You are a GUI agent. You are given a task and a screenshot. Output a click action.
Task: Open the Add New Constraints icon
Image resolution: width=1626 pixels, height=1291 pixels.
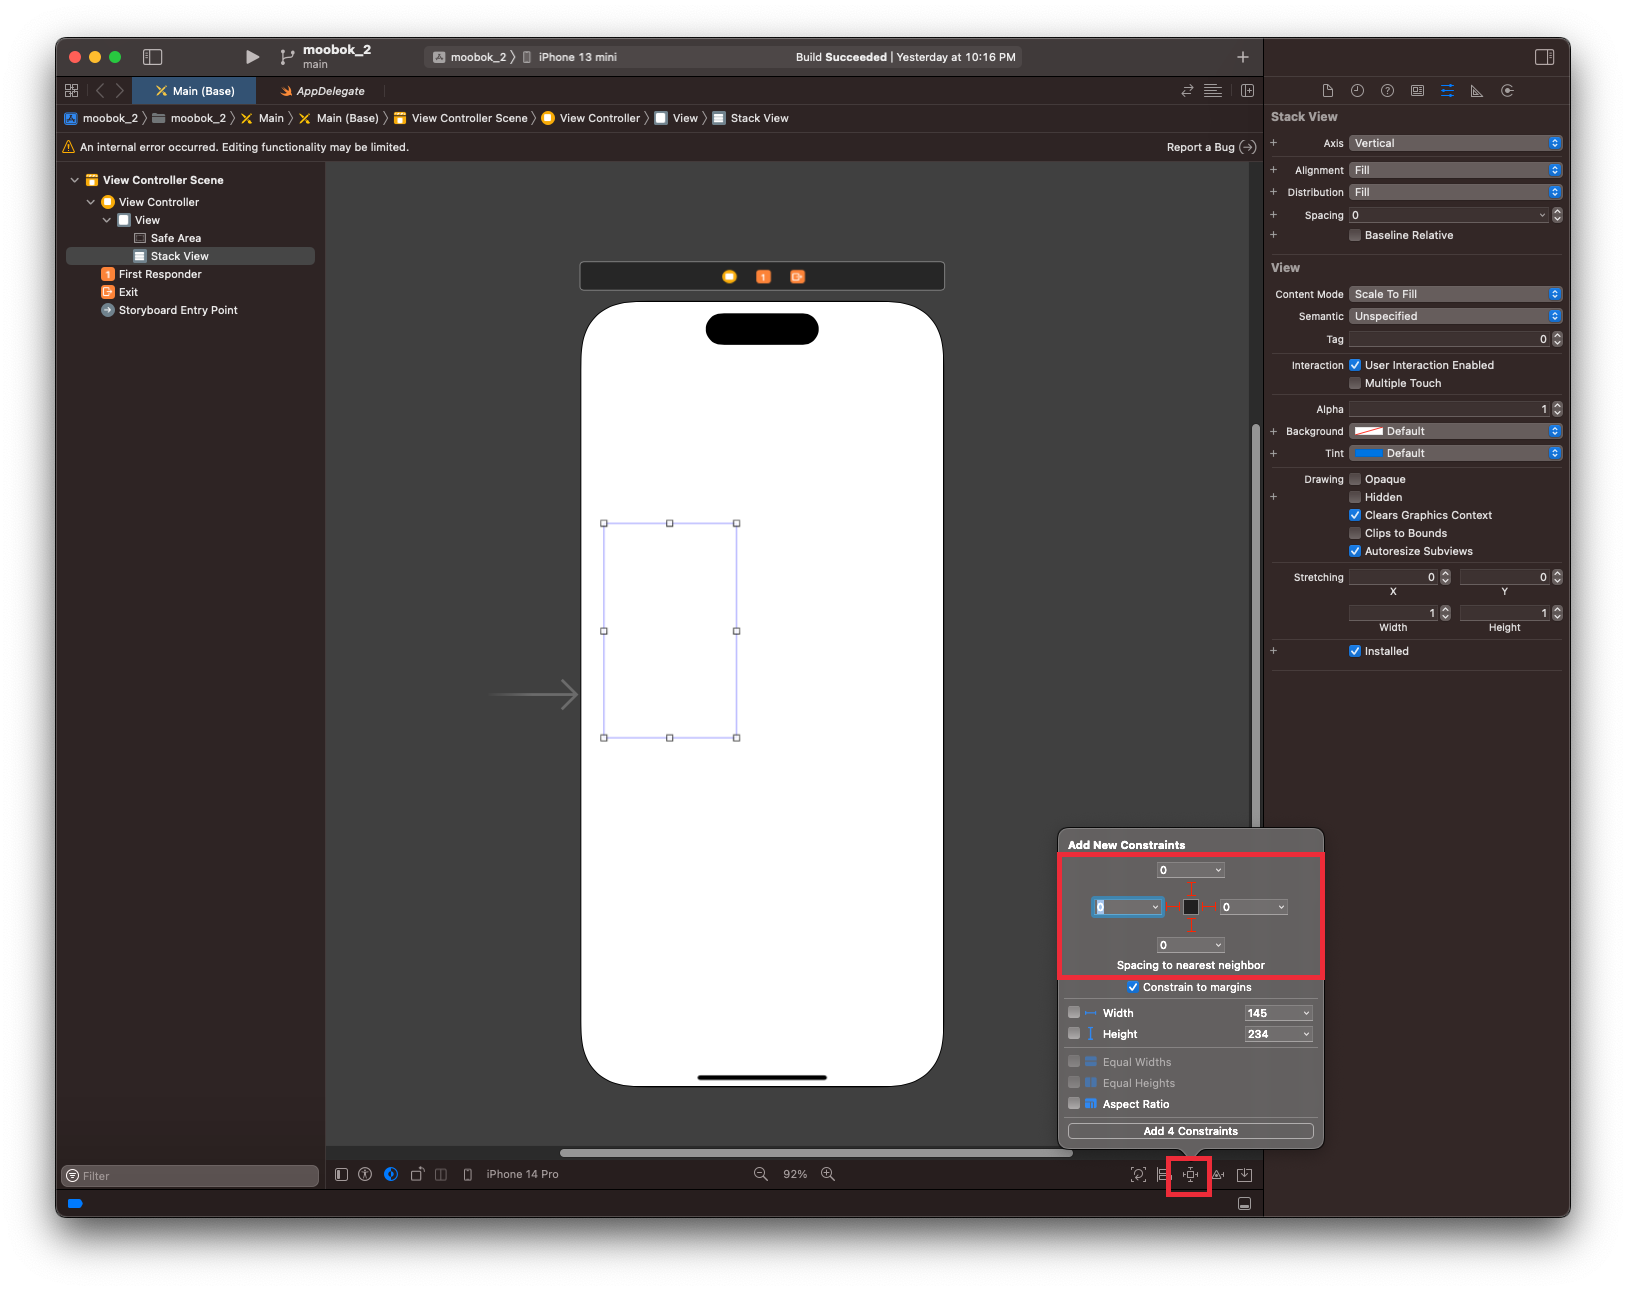[1190, 1175]
